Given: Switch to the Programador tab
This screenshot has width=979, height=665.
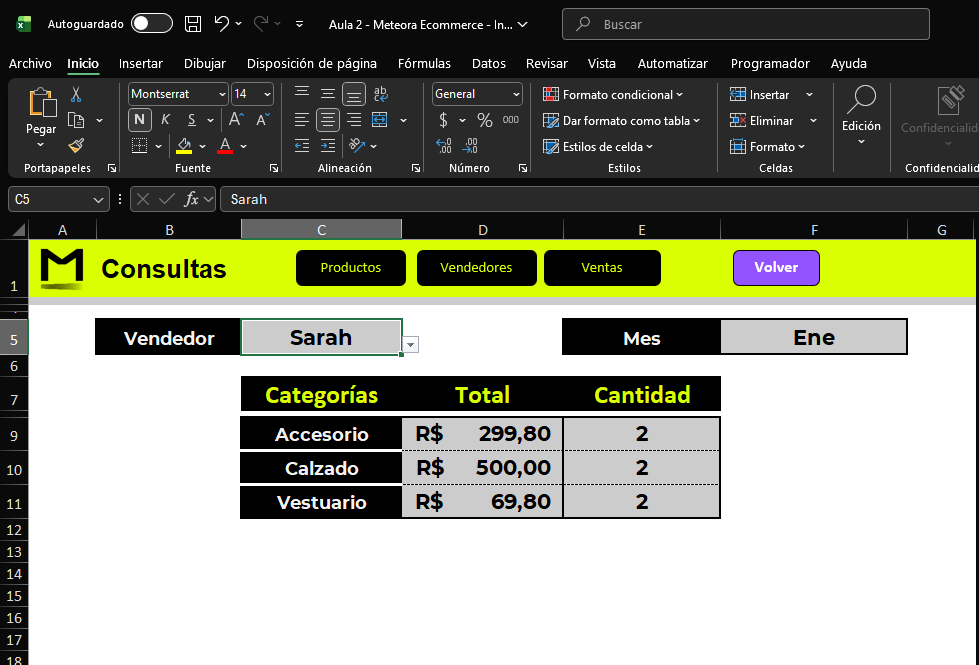Looking at the screenshot, I should (770, 64).
